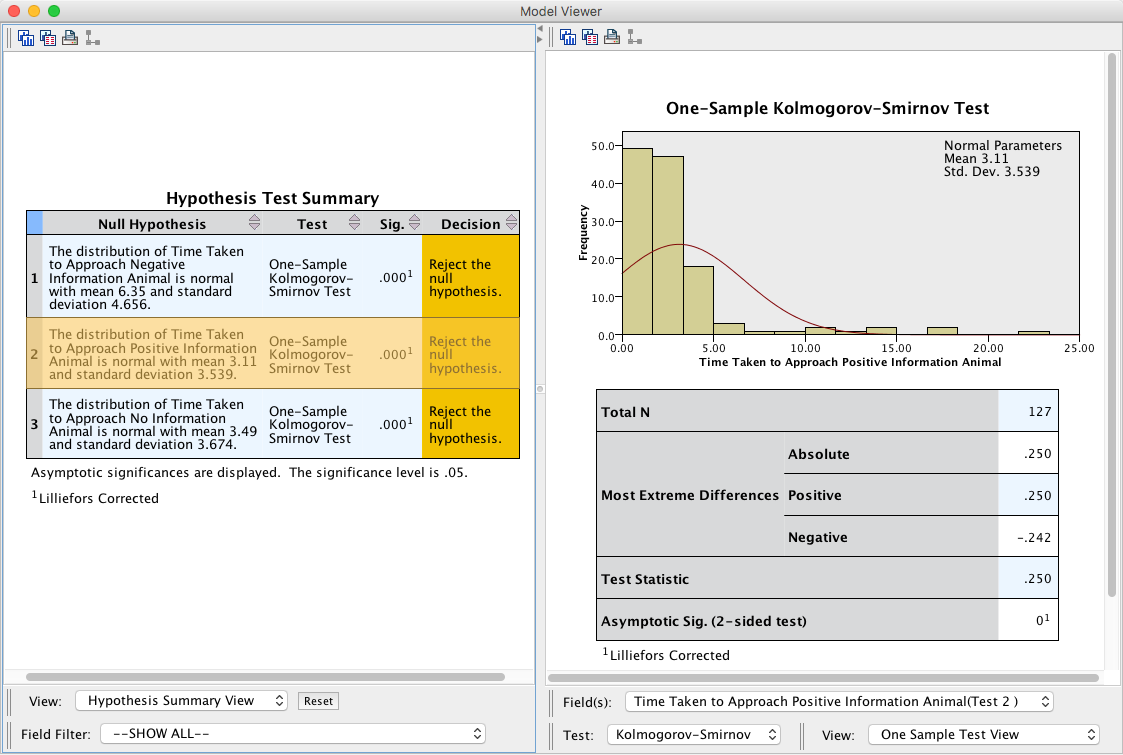The width and height of the screenshot is (1123, 755).
Task: Open the One Sample Test View dropdown
Action: point(983,734)
